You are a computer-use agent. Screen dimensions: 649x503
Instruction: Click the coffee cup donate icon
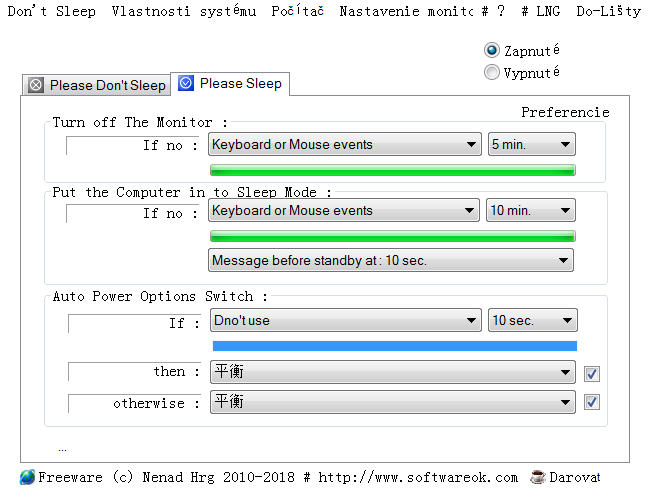[538, 477]
